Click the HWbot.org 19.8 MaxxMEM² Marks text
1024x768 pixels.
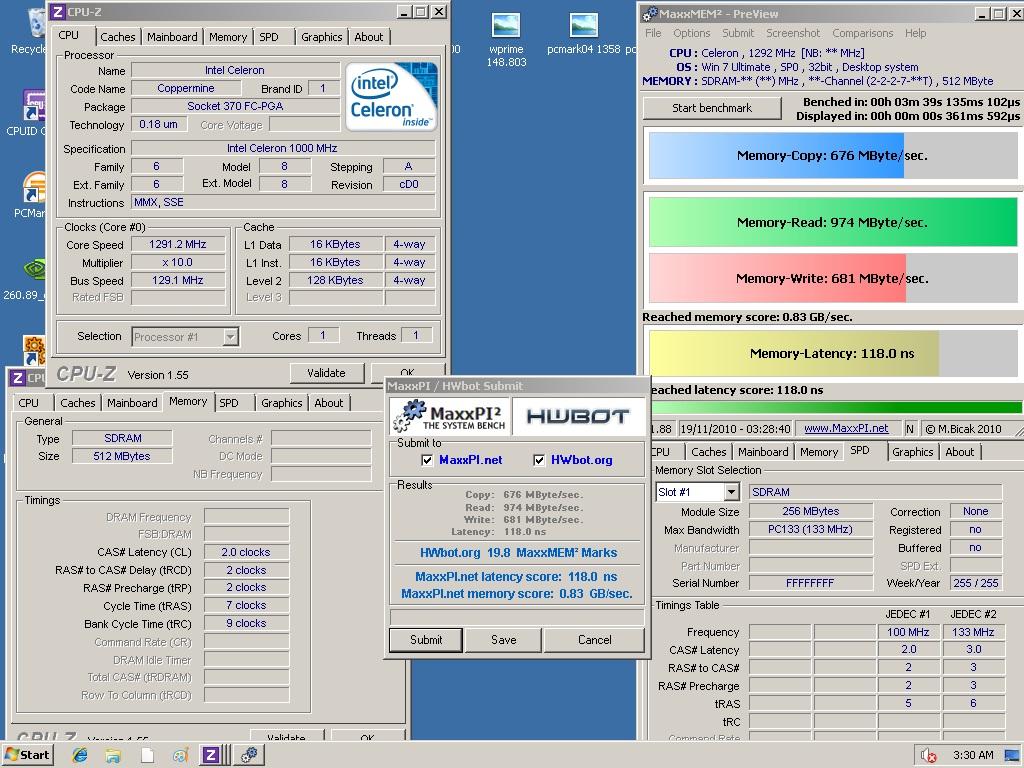coord(519,552)
